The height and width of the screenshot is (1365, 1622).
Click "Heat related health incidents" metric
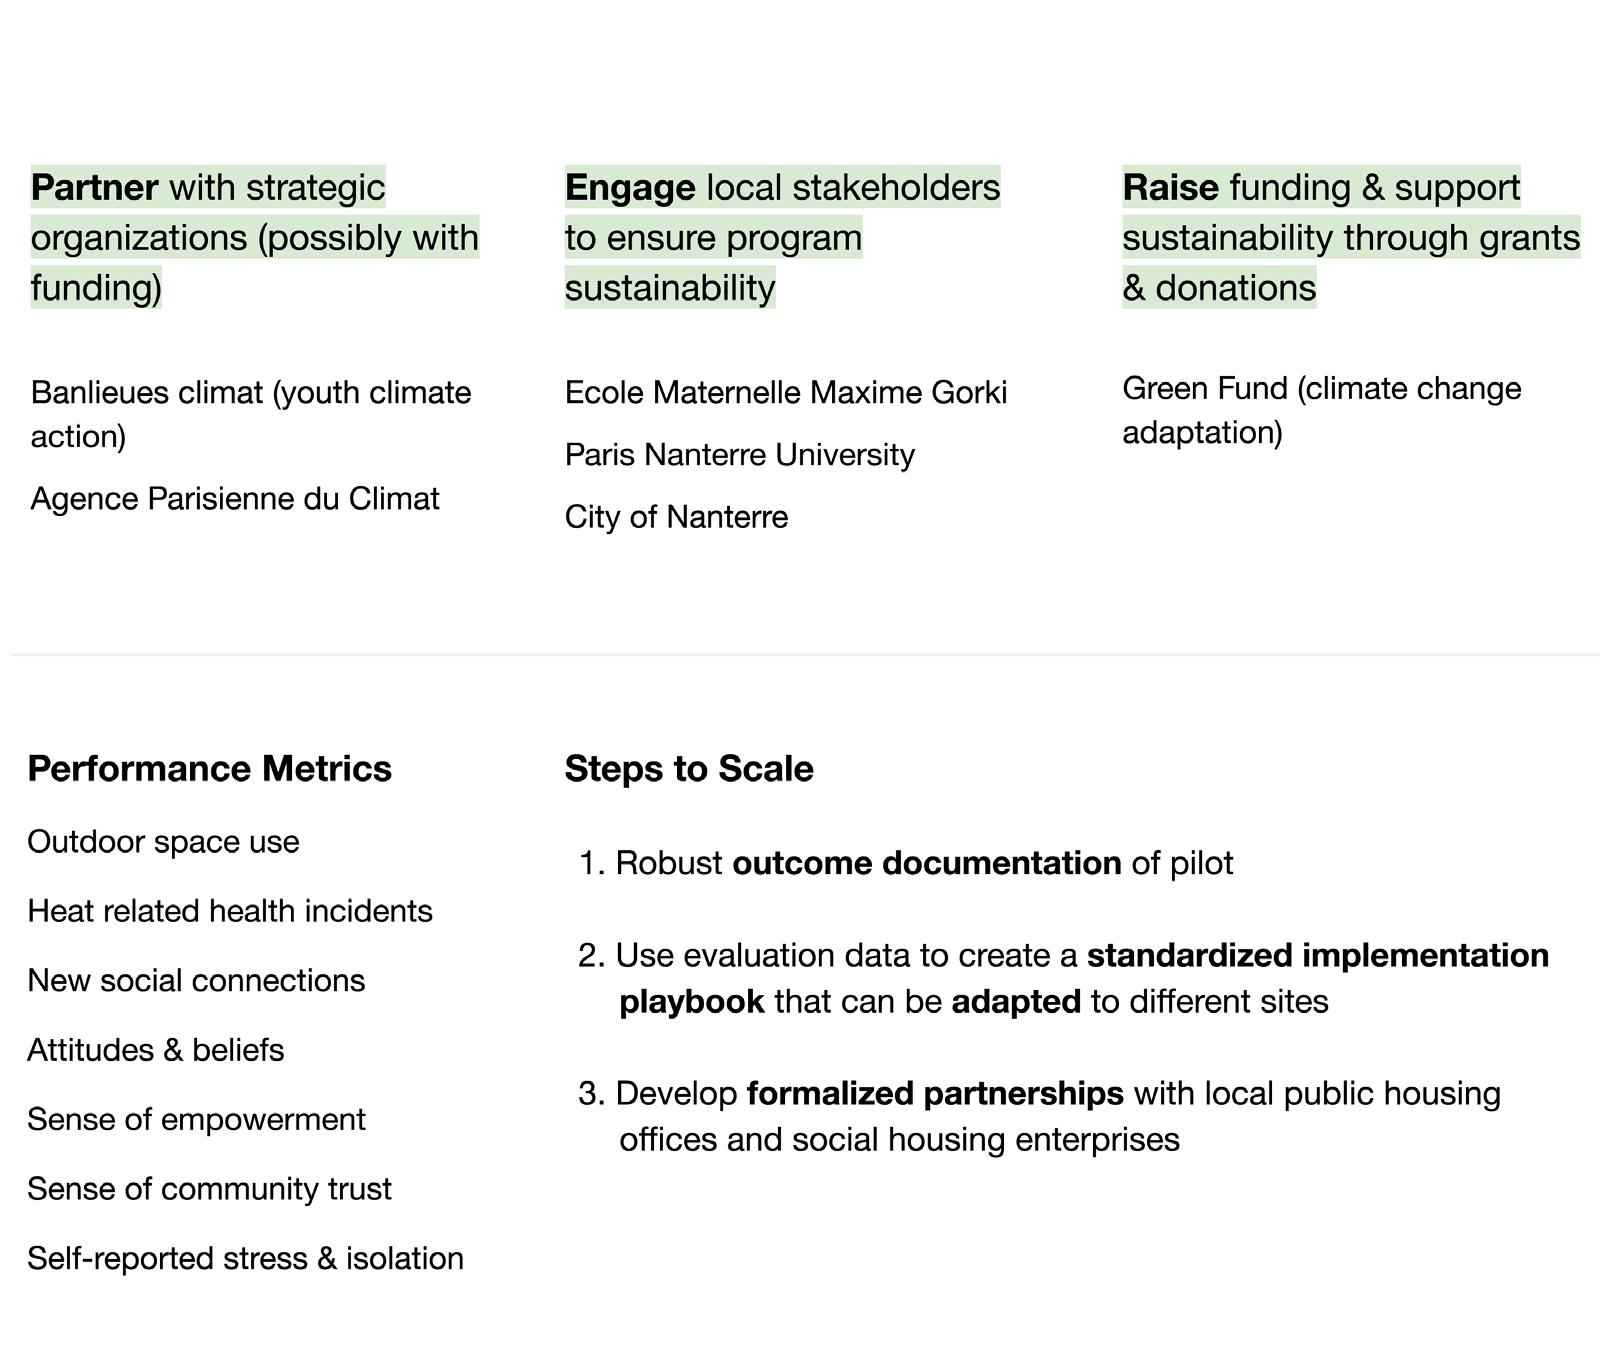pos(230,911)
